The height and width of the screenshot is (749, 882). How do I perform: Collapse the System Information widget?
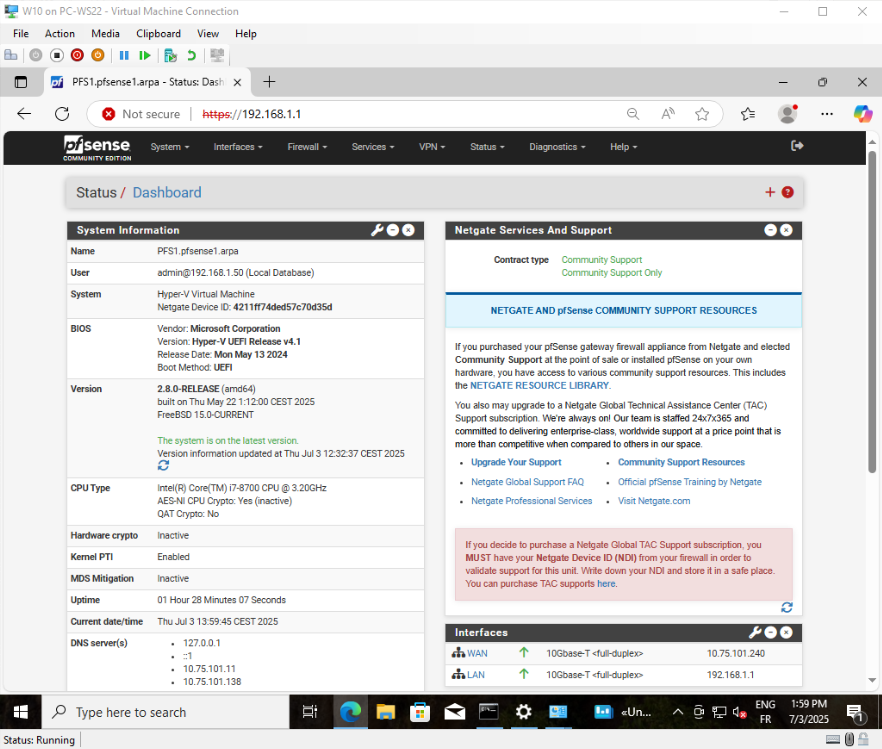(x=393, y=230)
